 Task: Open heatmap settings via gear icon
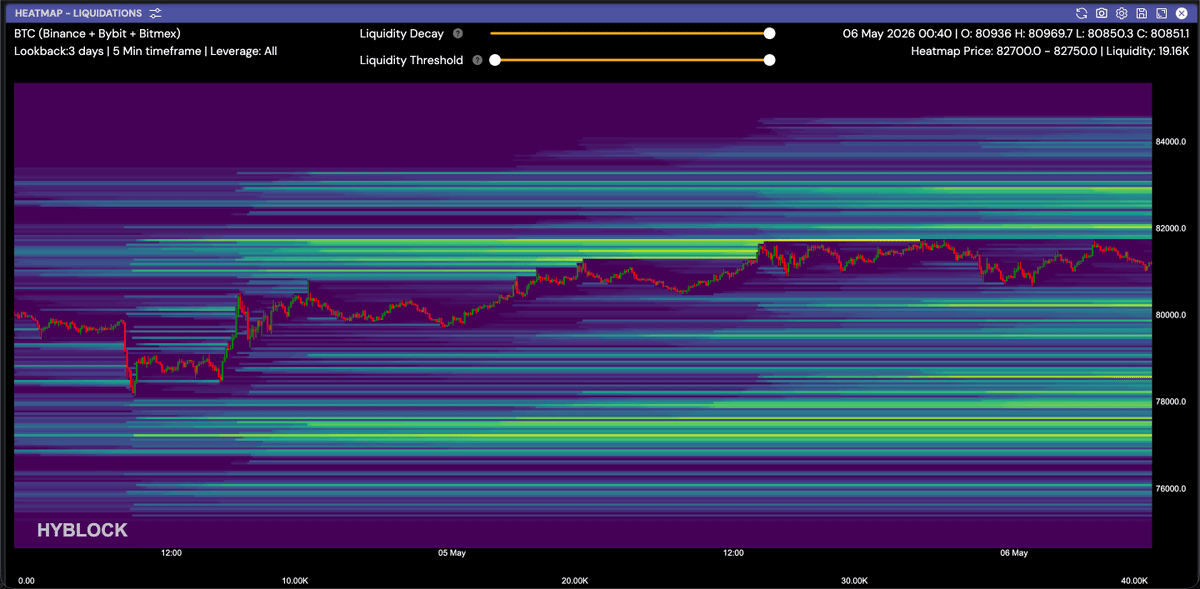1121,13
